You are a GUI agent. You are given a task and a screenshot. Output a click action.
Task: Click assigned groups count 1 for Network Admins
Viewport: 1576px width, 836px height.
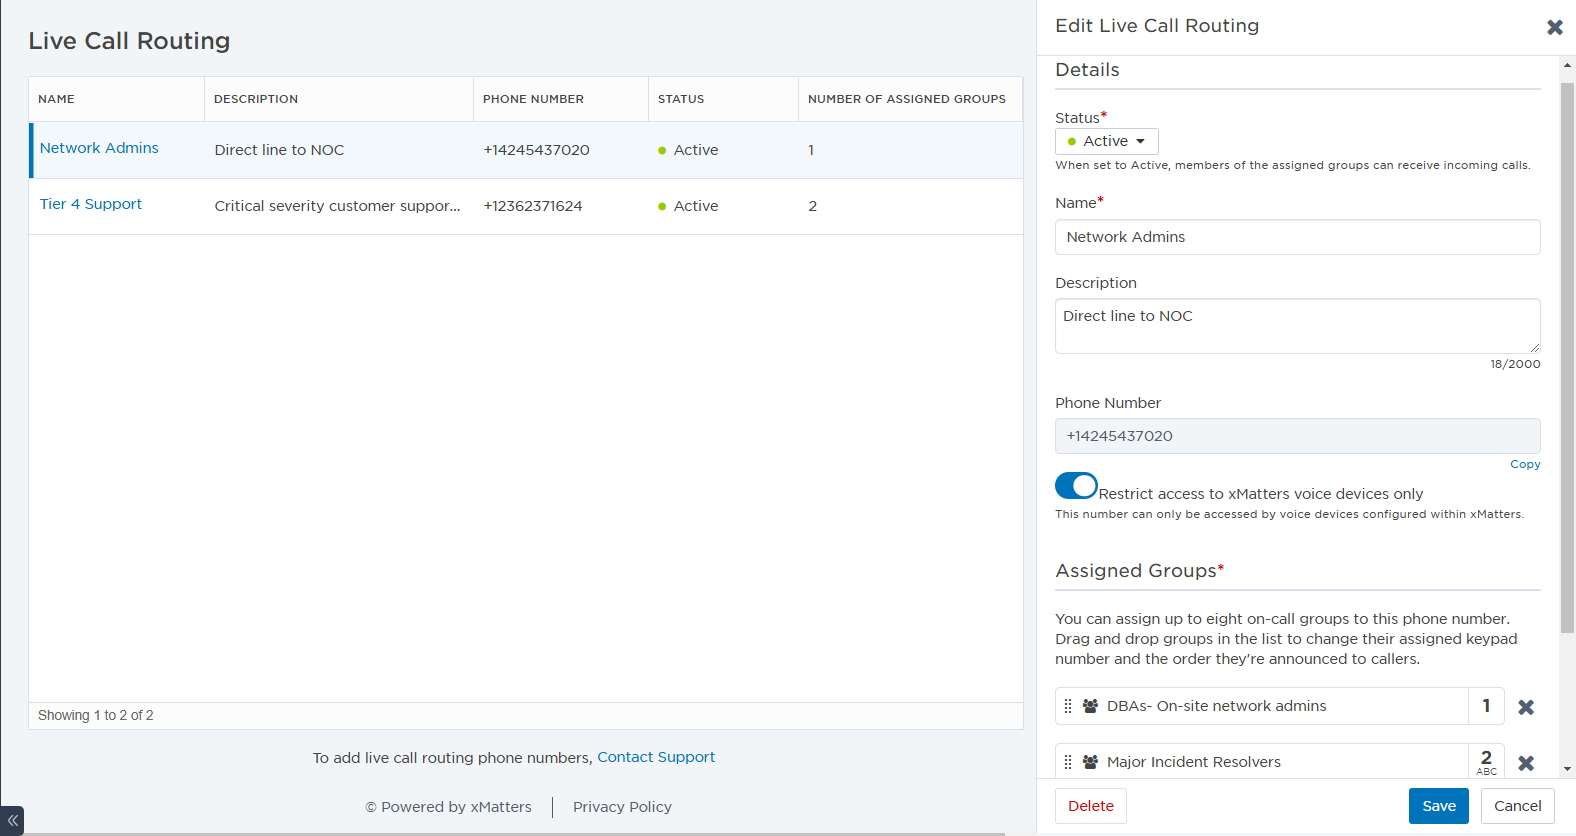pyautogui.click(x=811, y=150)
